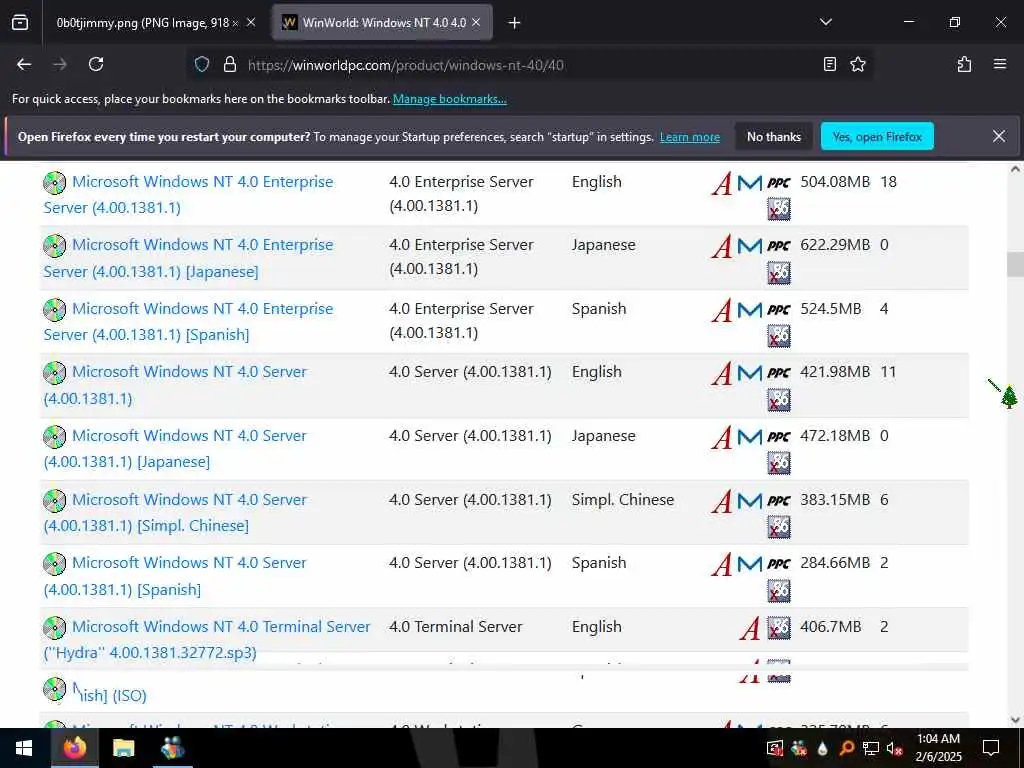The height and width of the screenshot is (768, 1024).
Task: Open the tracking protection shield icon
Action: point(202,64)
